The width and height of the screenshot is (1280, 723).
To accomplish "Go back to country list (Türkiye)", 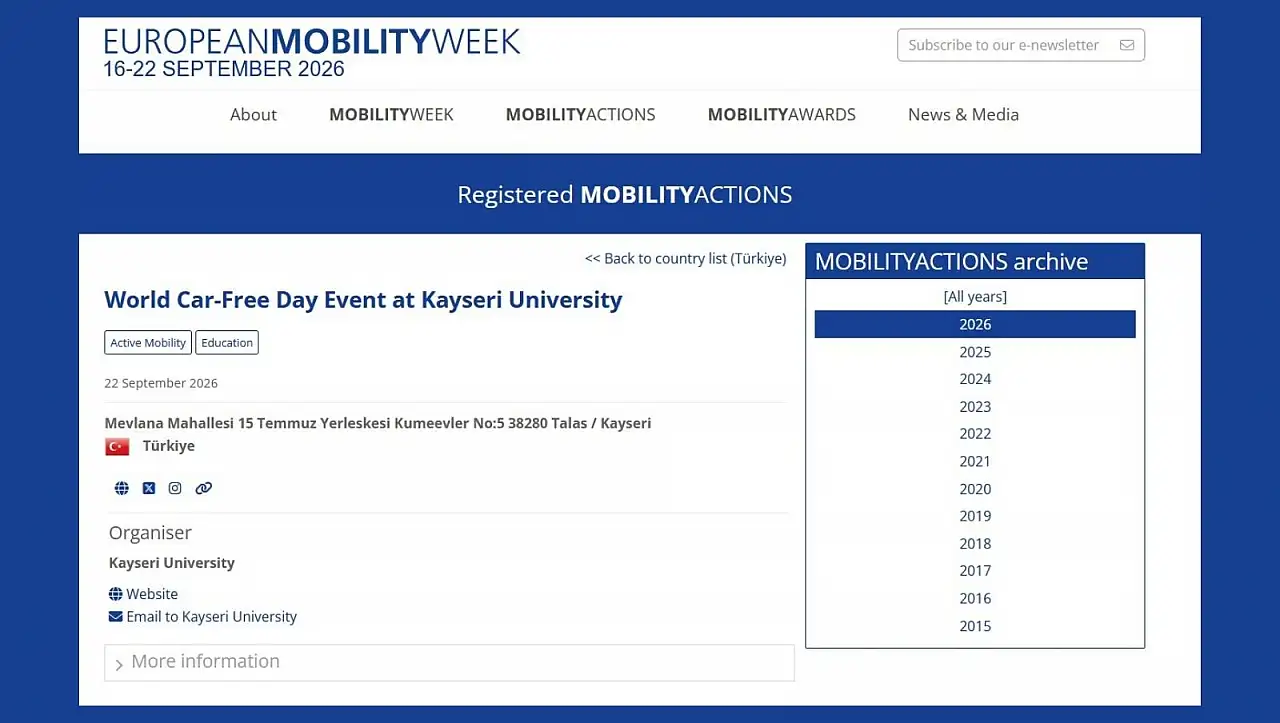I will coord(686,259).
